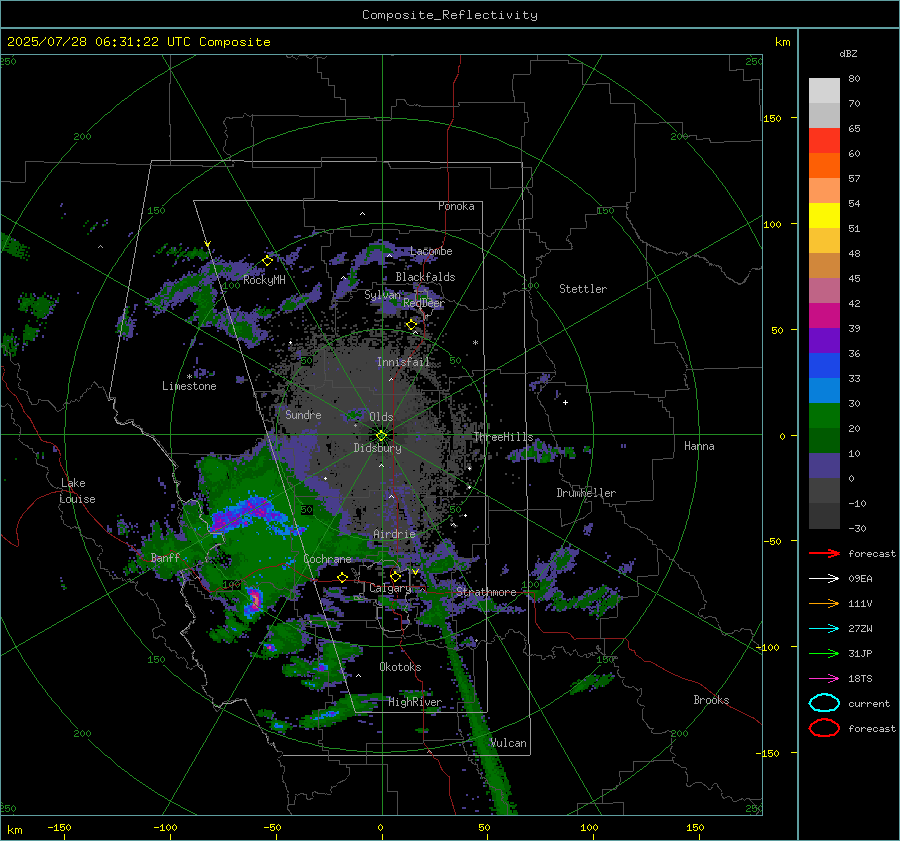Click the Cochrane label
Screen dimensions: 900x841
pos(327,559)
